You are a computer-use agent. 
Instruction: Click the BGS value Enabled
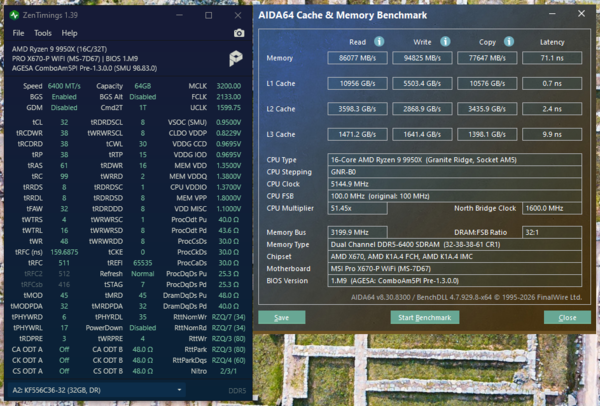click(64, 97)
